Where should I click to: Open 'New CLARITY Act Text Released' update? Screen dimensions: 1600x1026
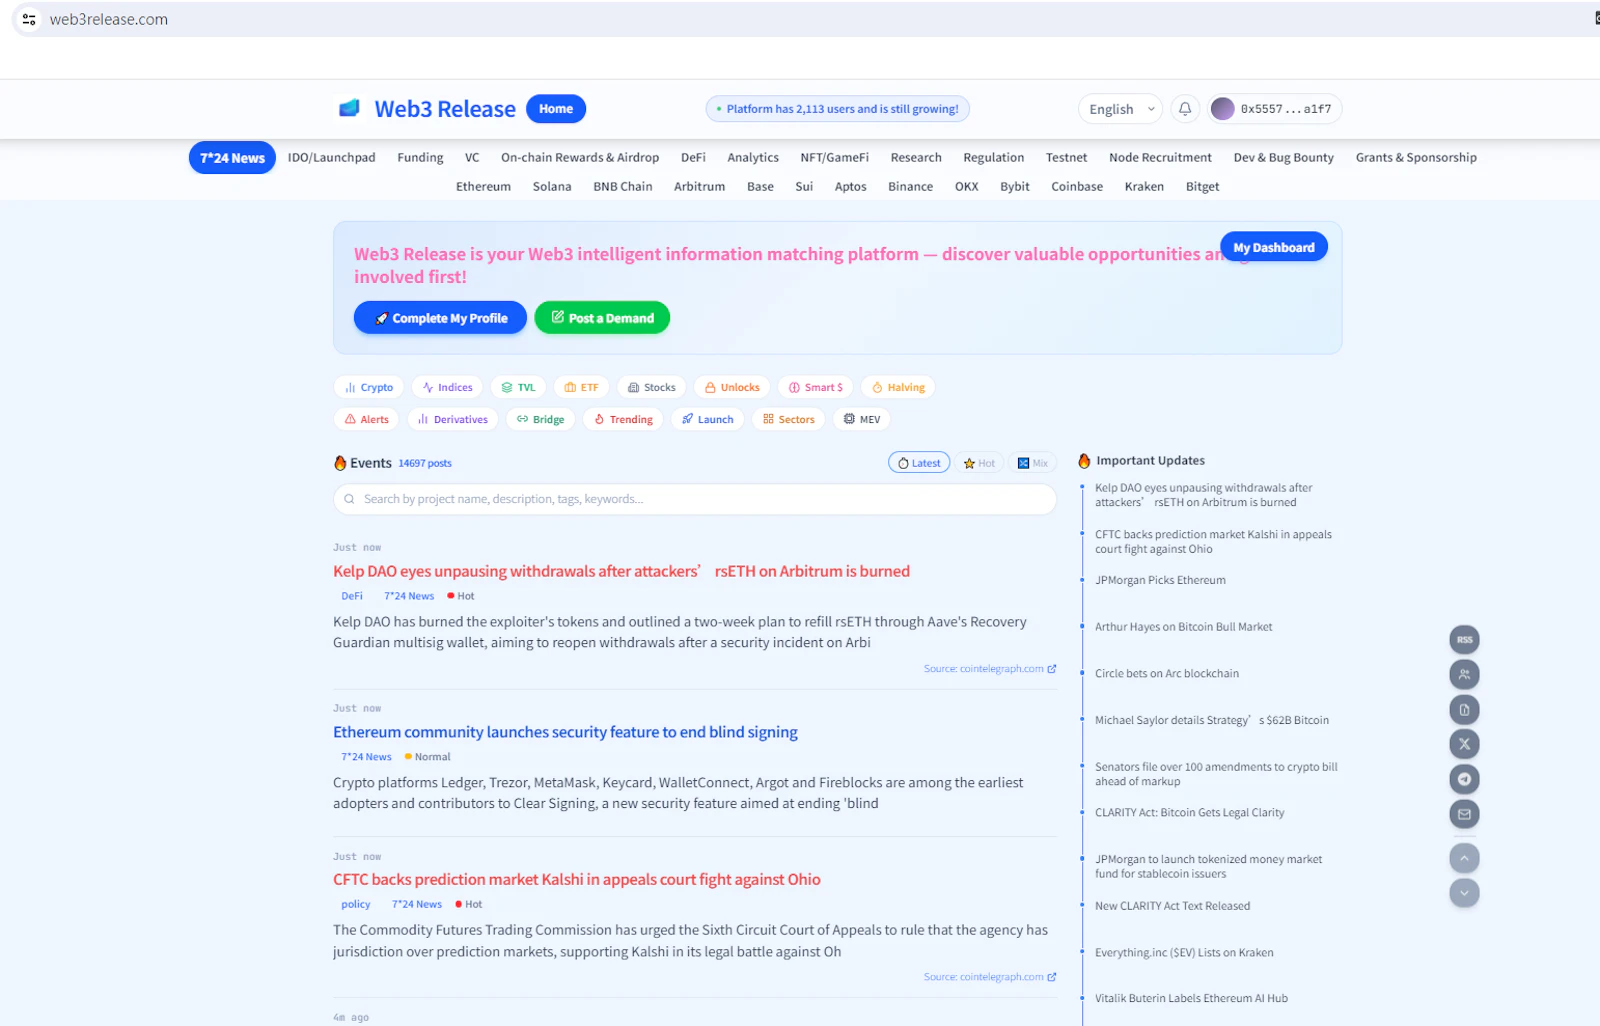pos(1173,906)
